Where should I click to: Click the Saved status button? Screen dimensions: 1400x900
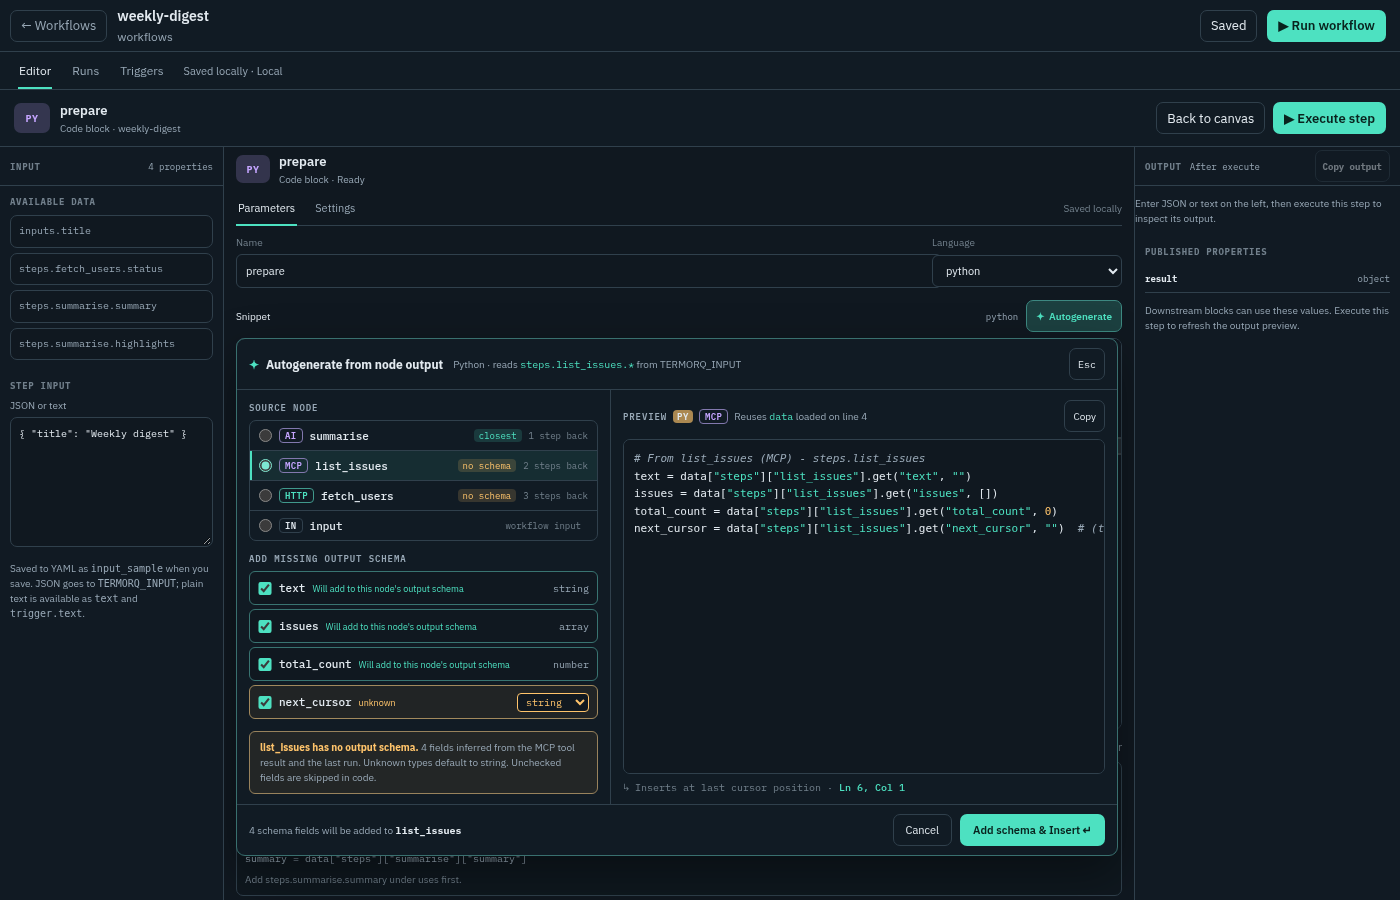(x=1228, y=26)
